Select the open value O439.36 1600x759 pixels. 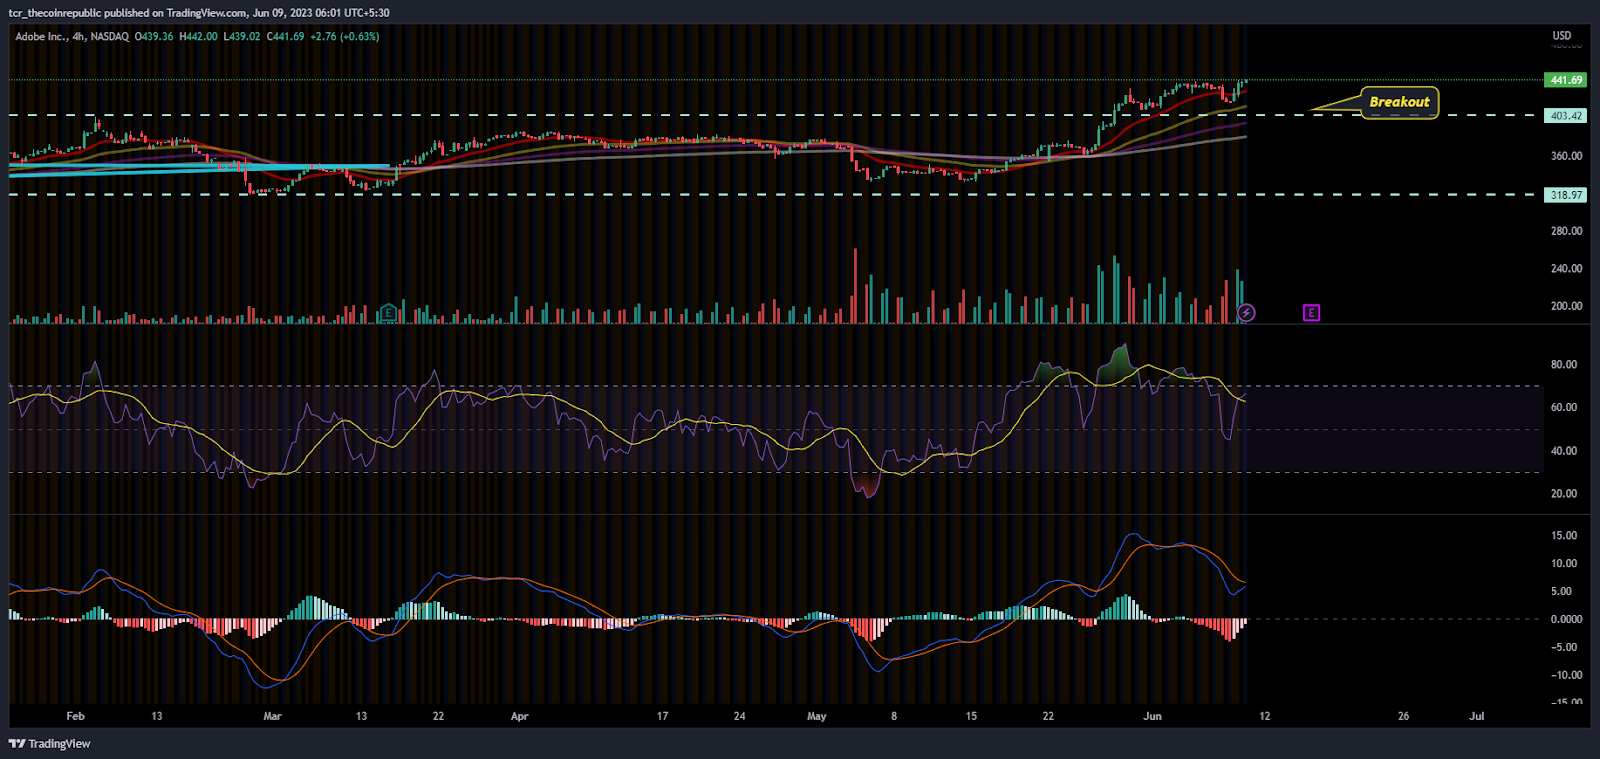point(154,37)
